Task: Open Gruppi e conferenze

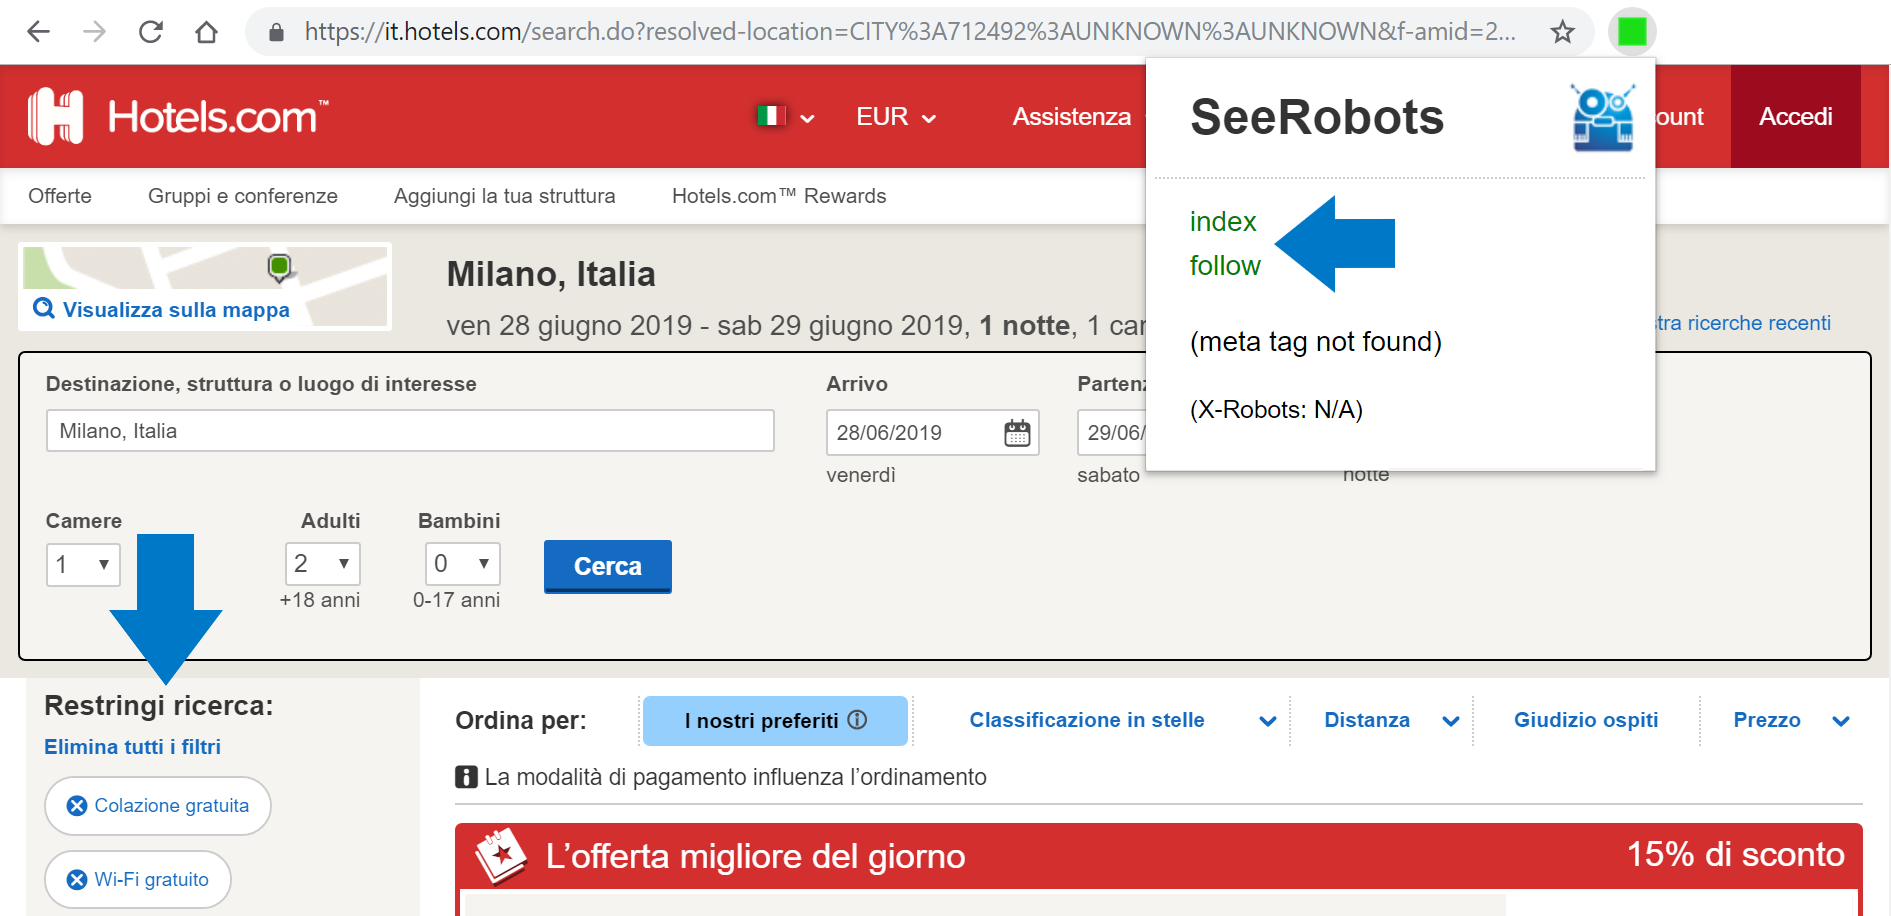Action: (x=243, y=196)
